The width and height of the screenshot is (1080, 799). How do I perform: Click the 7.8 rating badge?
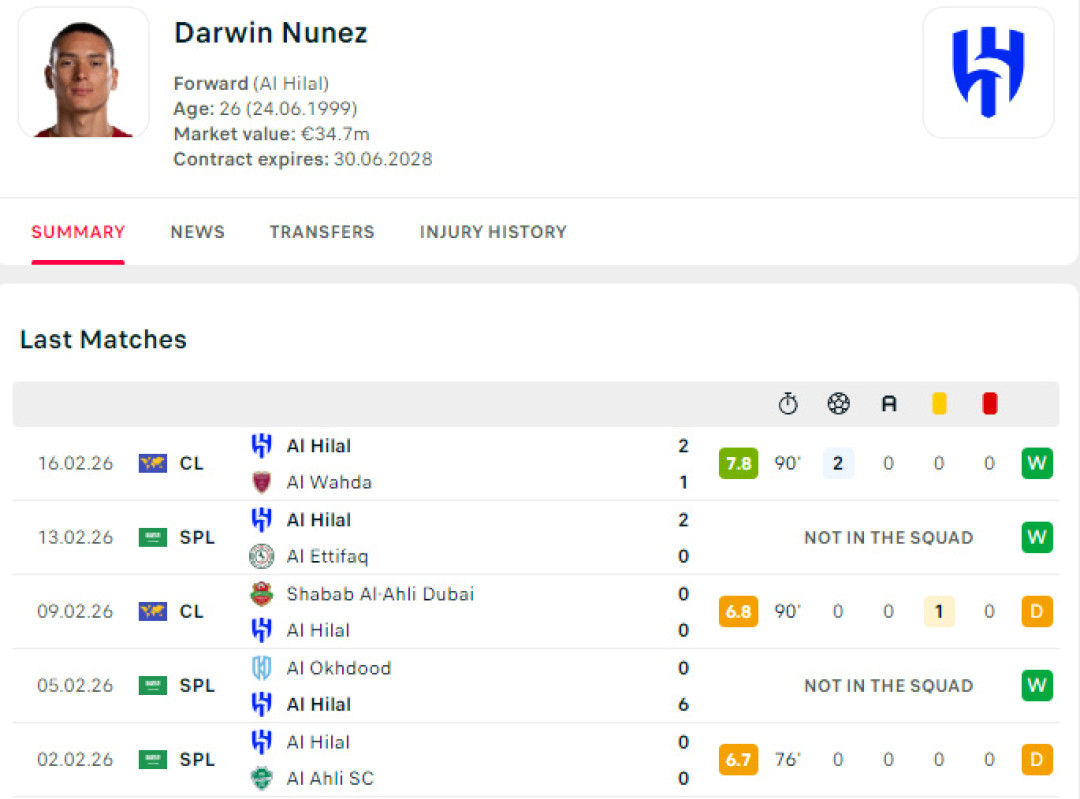tap(738, 464)
